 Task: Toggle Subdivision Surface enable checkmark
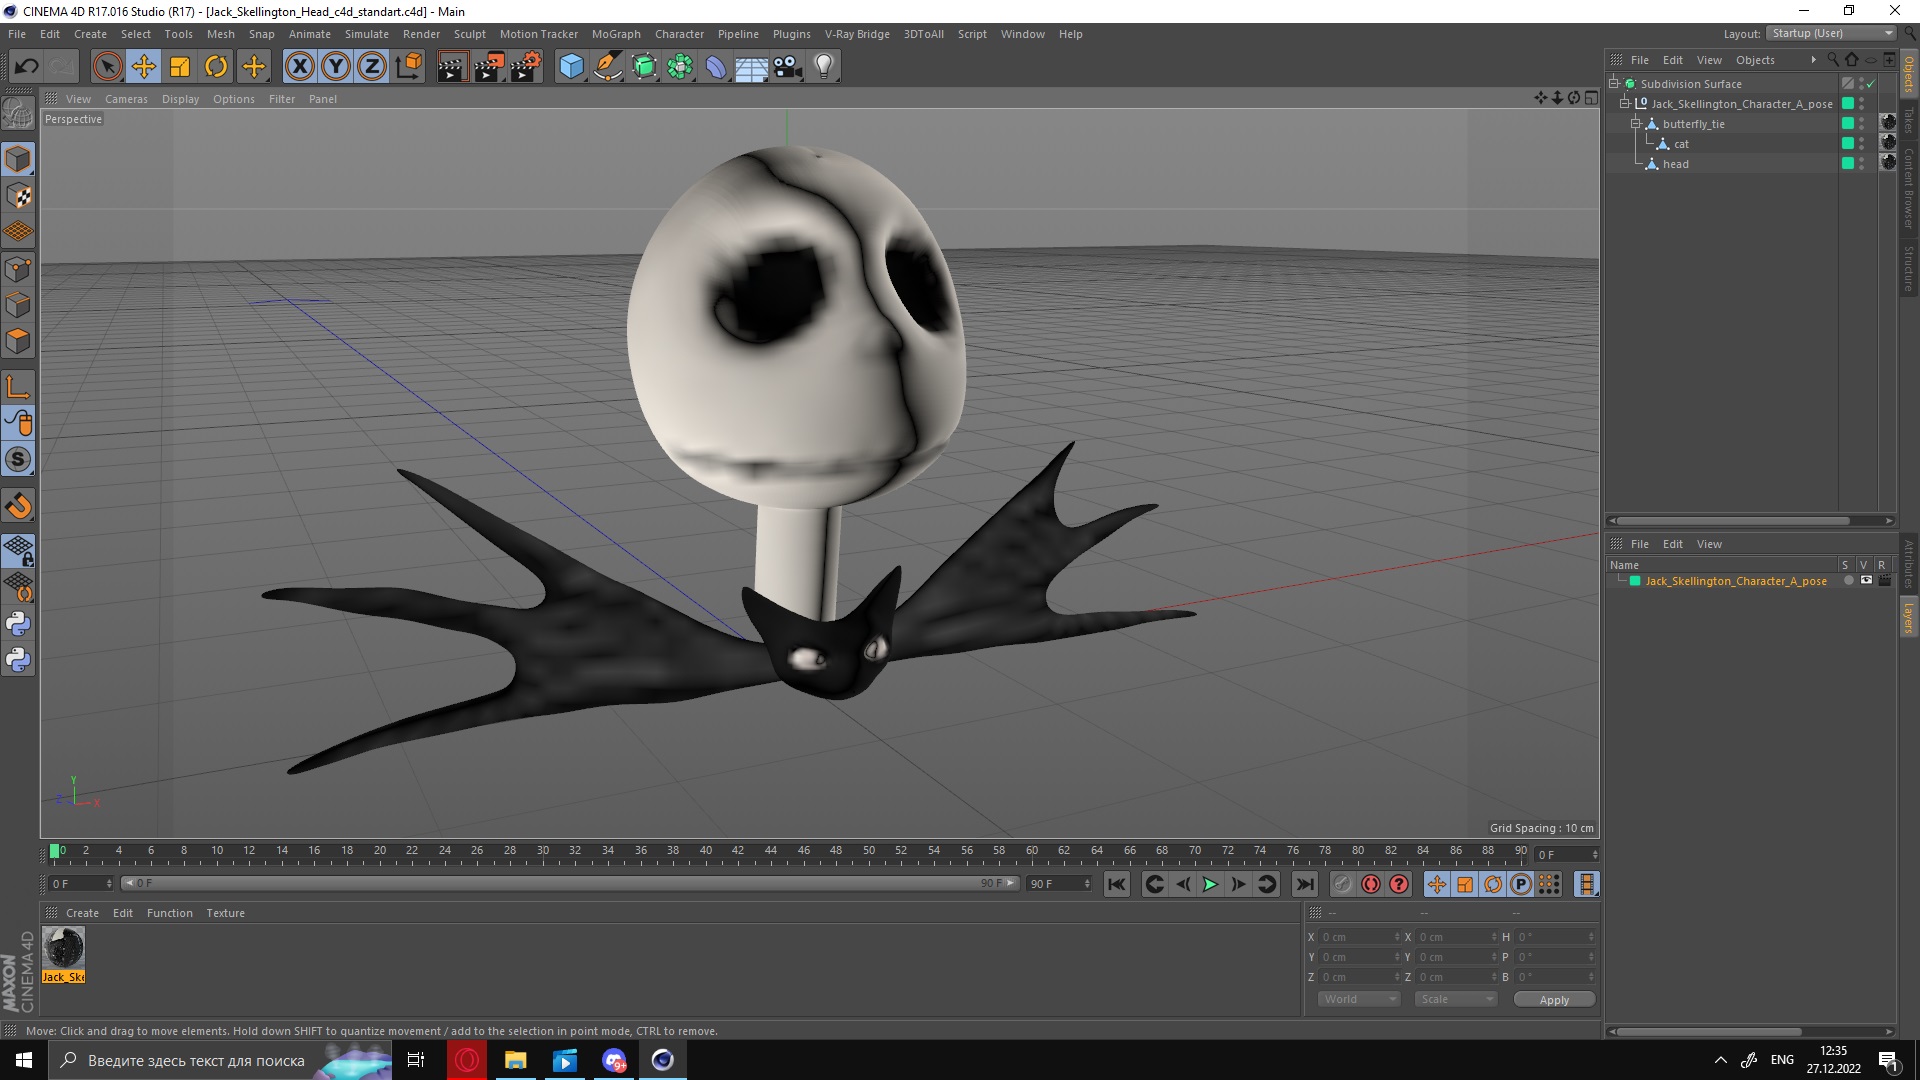tap(1870, 84)
